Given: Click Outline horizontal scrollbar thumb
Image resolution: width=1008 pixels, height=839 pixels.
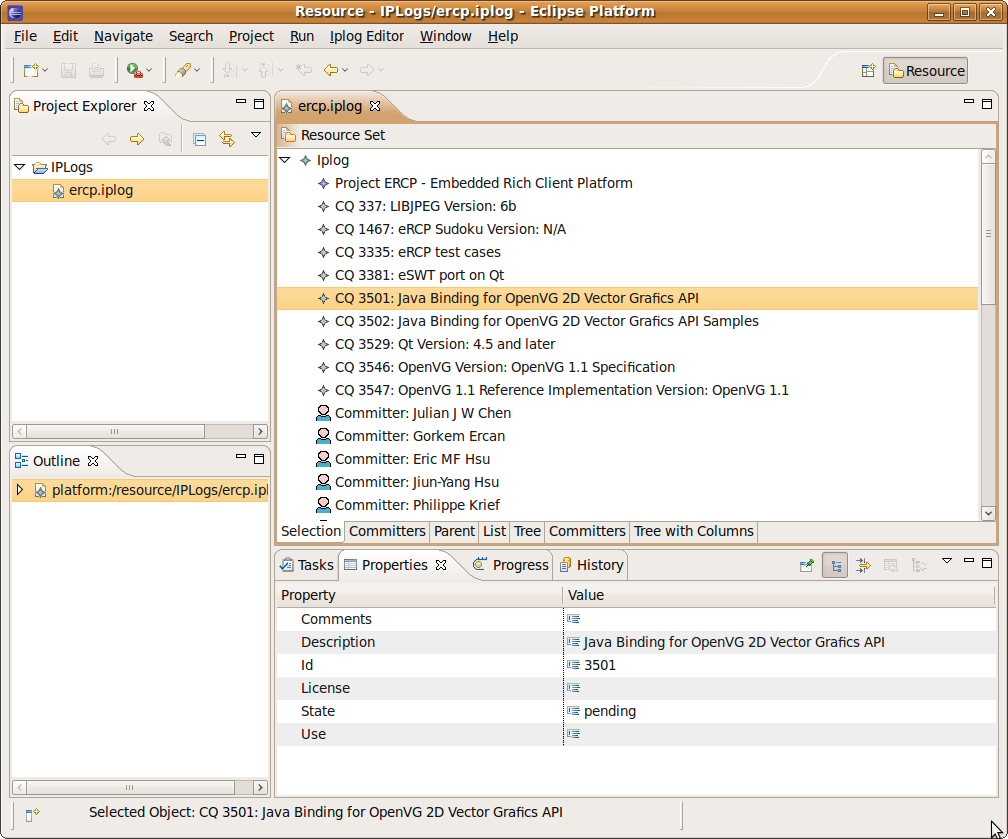Looking at the screenshot, I should (130, 788).
